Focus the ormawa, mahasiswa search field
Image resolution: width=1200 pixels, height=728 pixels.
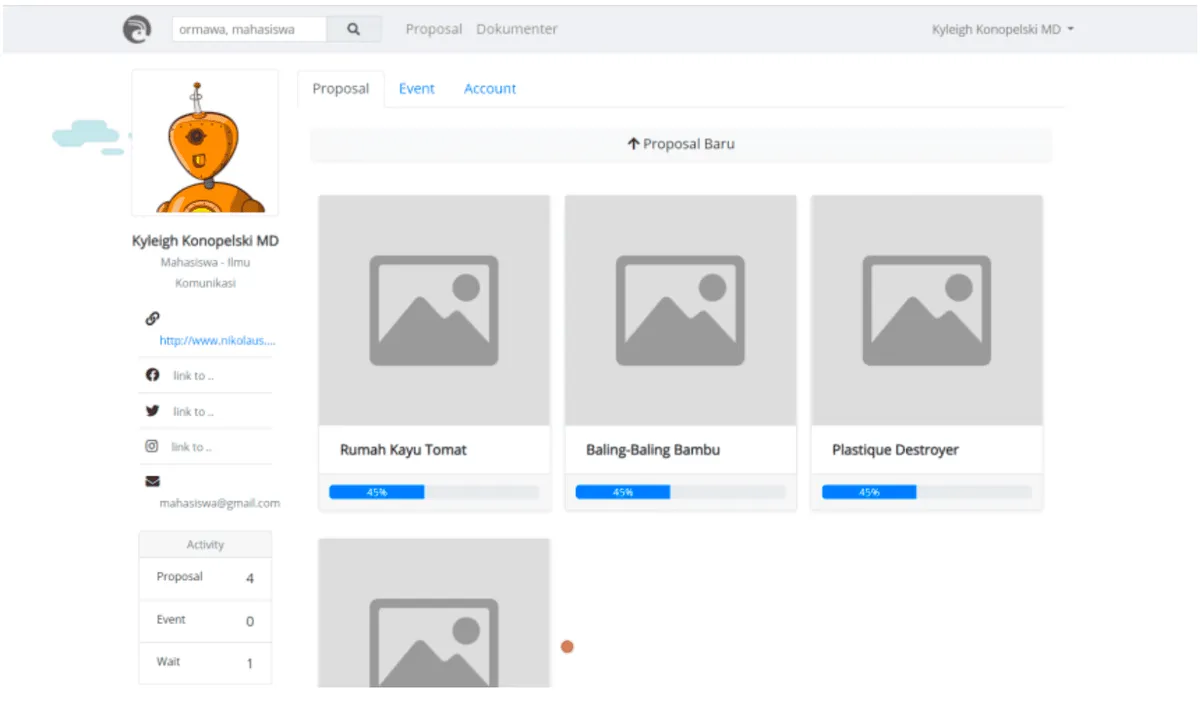249,30
